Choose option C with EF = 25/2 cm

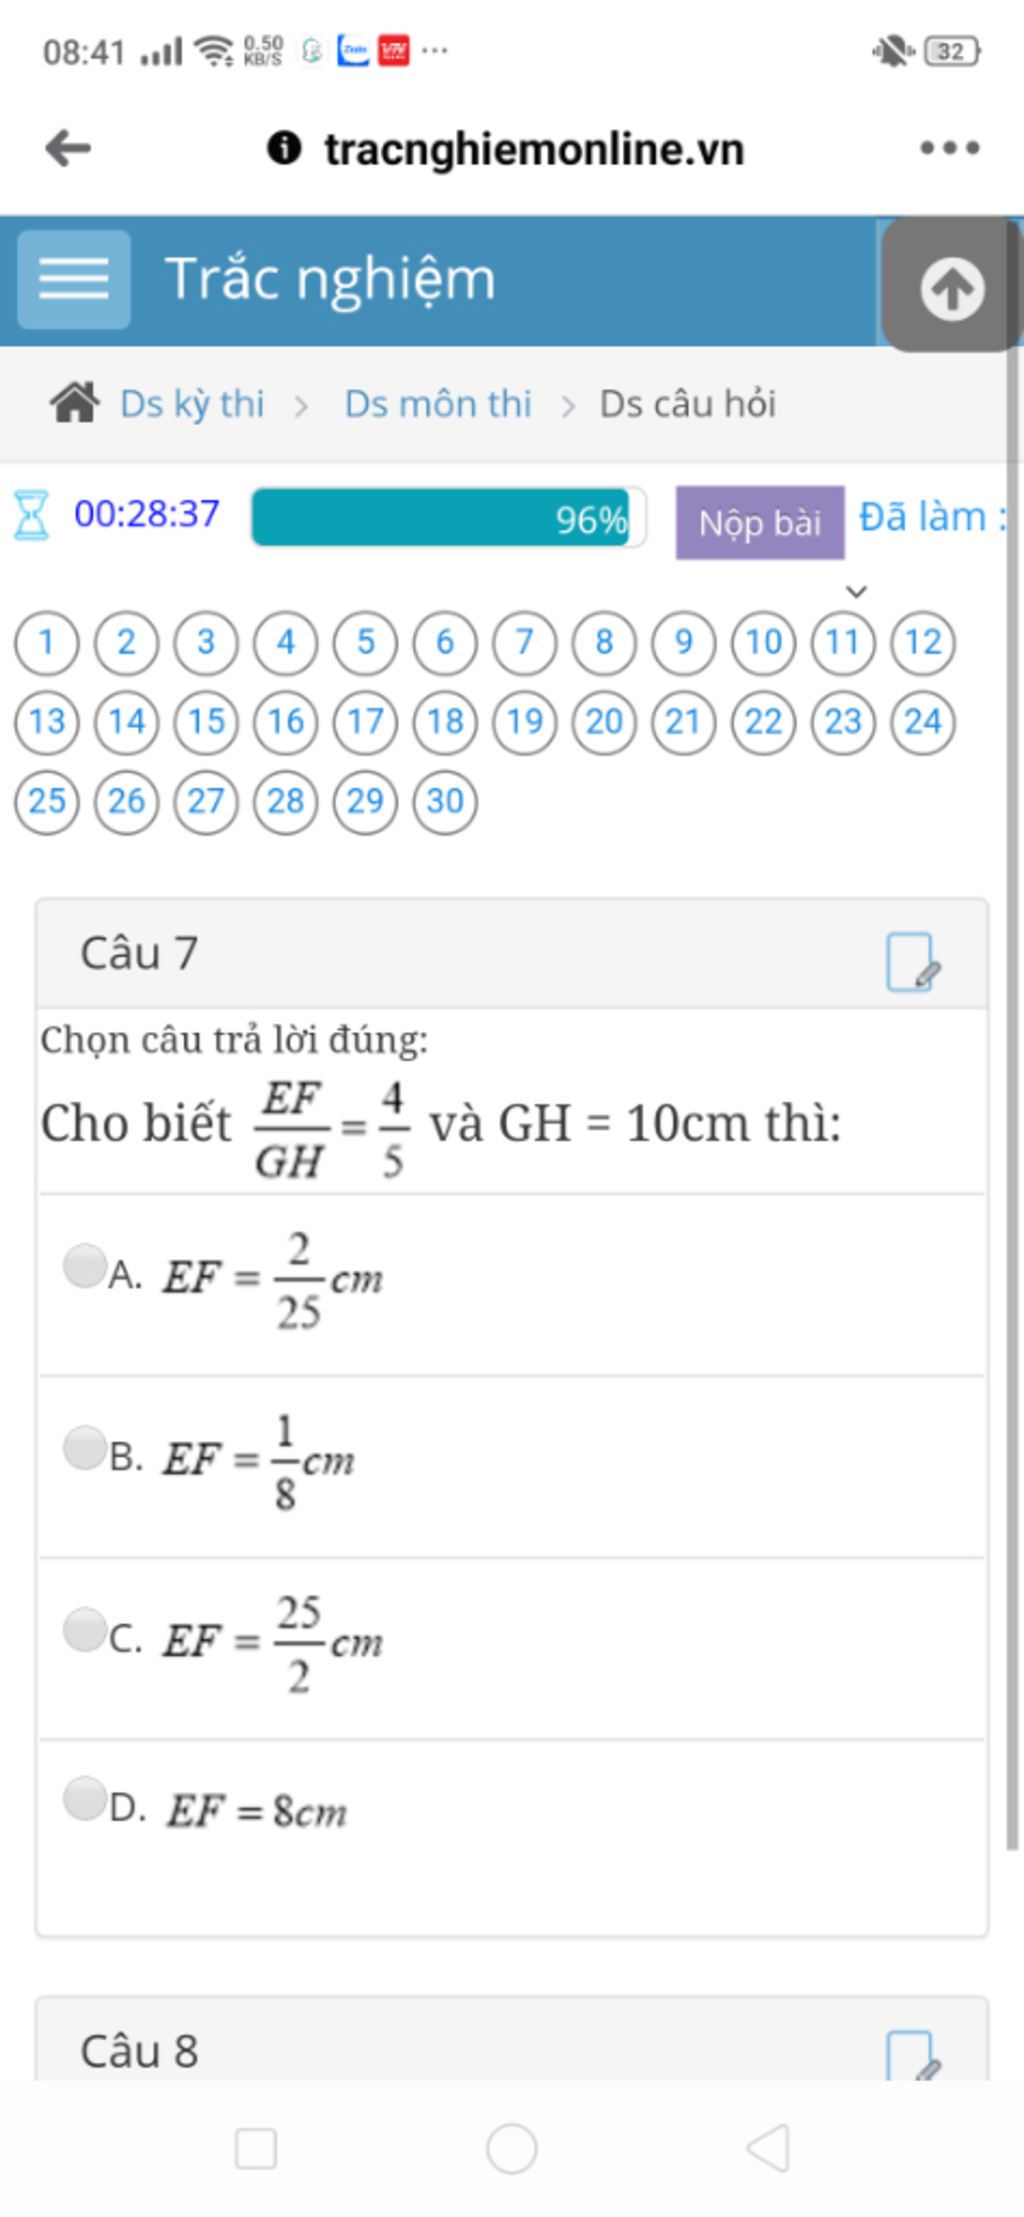click(x=85, y=1629)
